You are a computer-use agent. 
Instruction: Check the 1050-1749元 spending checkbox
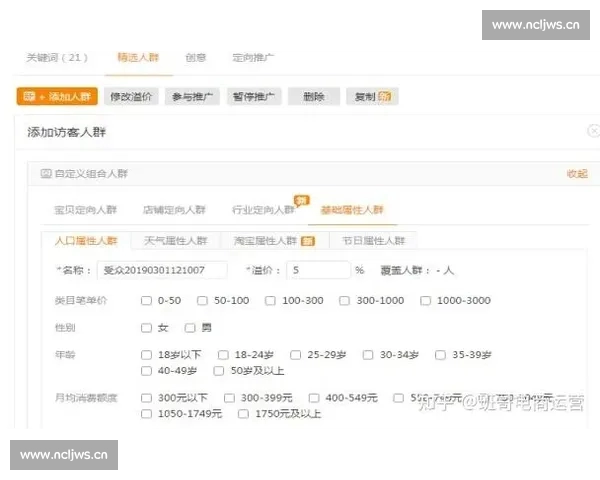[146, 414]
